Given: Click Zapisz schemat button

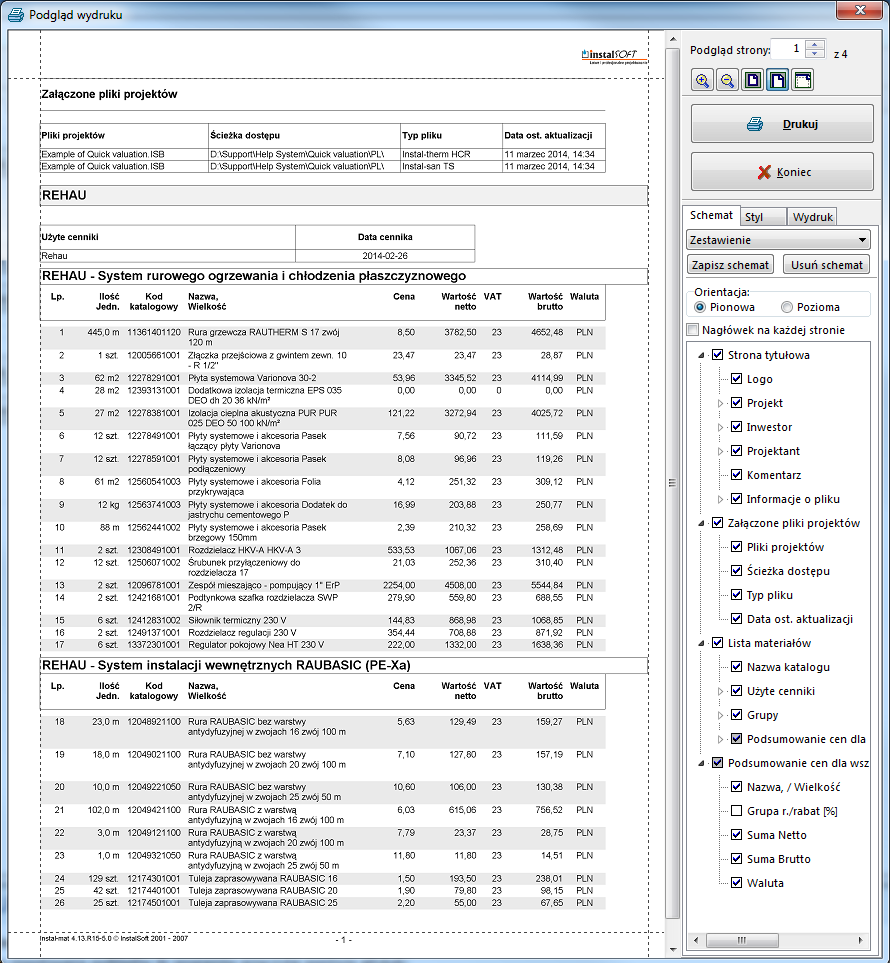Looking at the screenshot, I should click(x=732, y=265).
